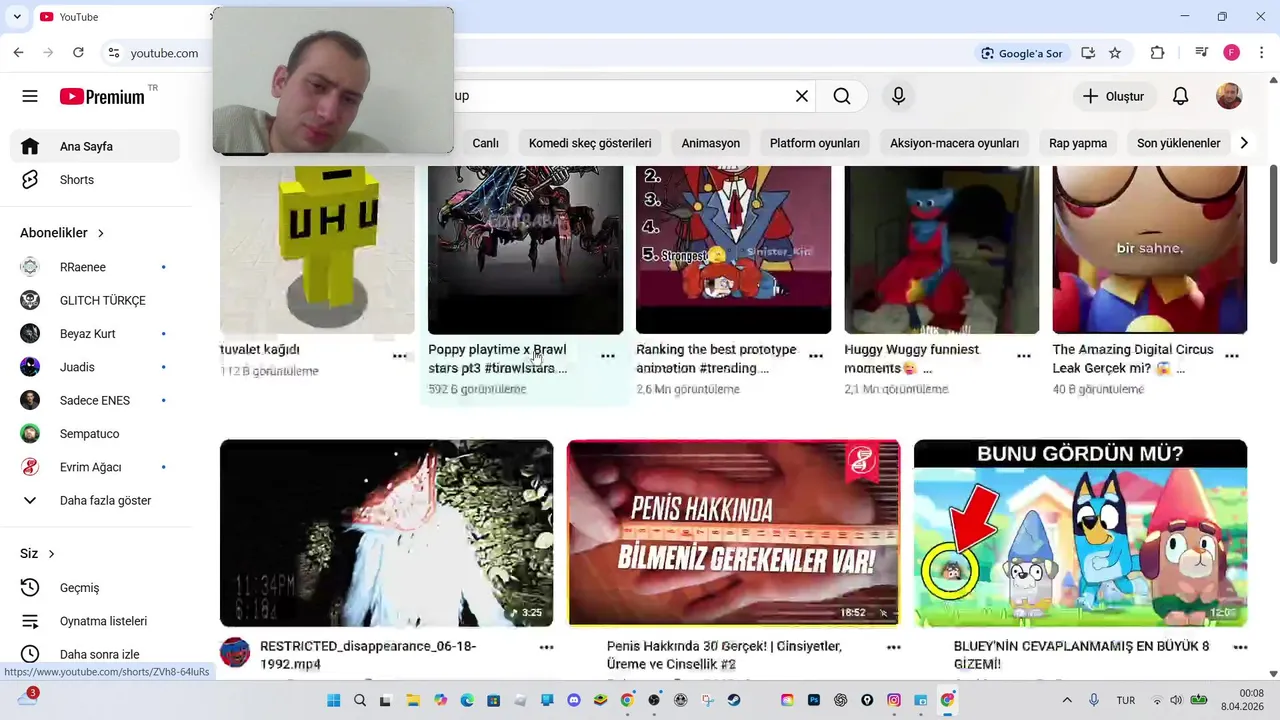Viewport: 1280px width, 720px height.
Task: Open options for 'Ranking the best prototype' short
Action: pos(815,356)
